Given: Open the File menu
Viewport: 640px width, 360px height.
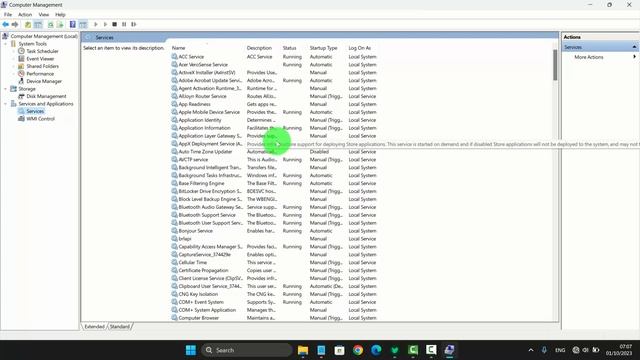Looking at the screenshot, I should [x=8, y=15].
